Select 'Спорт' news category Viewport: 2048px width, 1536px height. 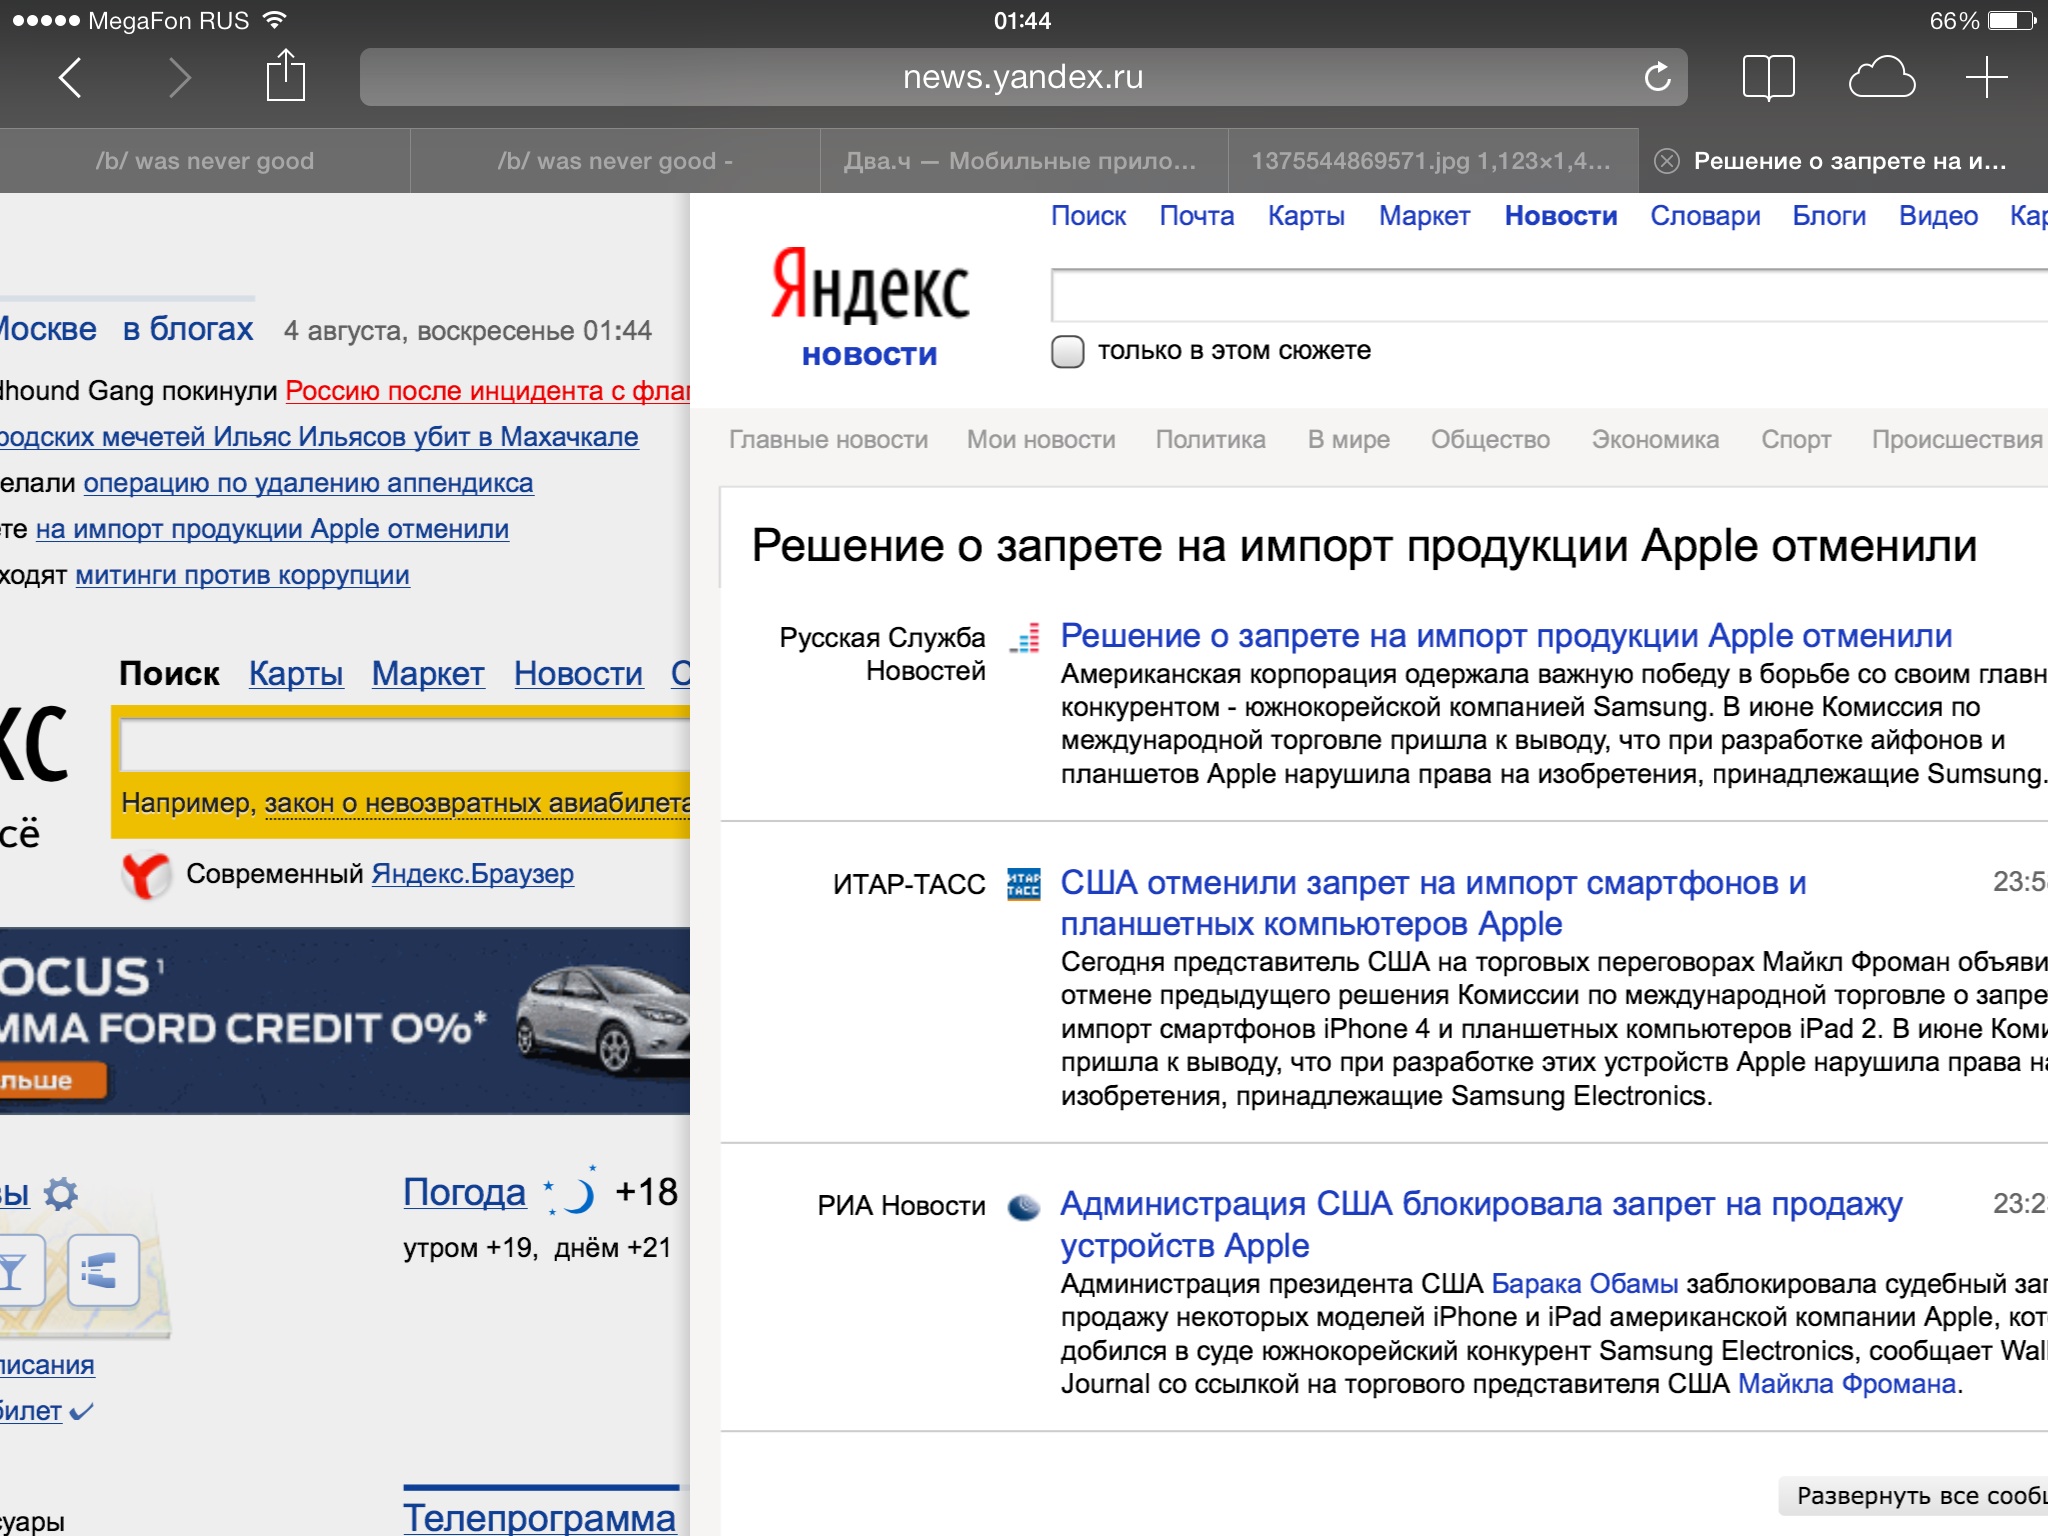click(x=1796, y=440)
